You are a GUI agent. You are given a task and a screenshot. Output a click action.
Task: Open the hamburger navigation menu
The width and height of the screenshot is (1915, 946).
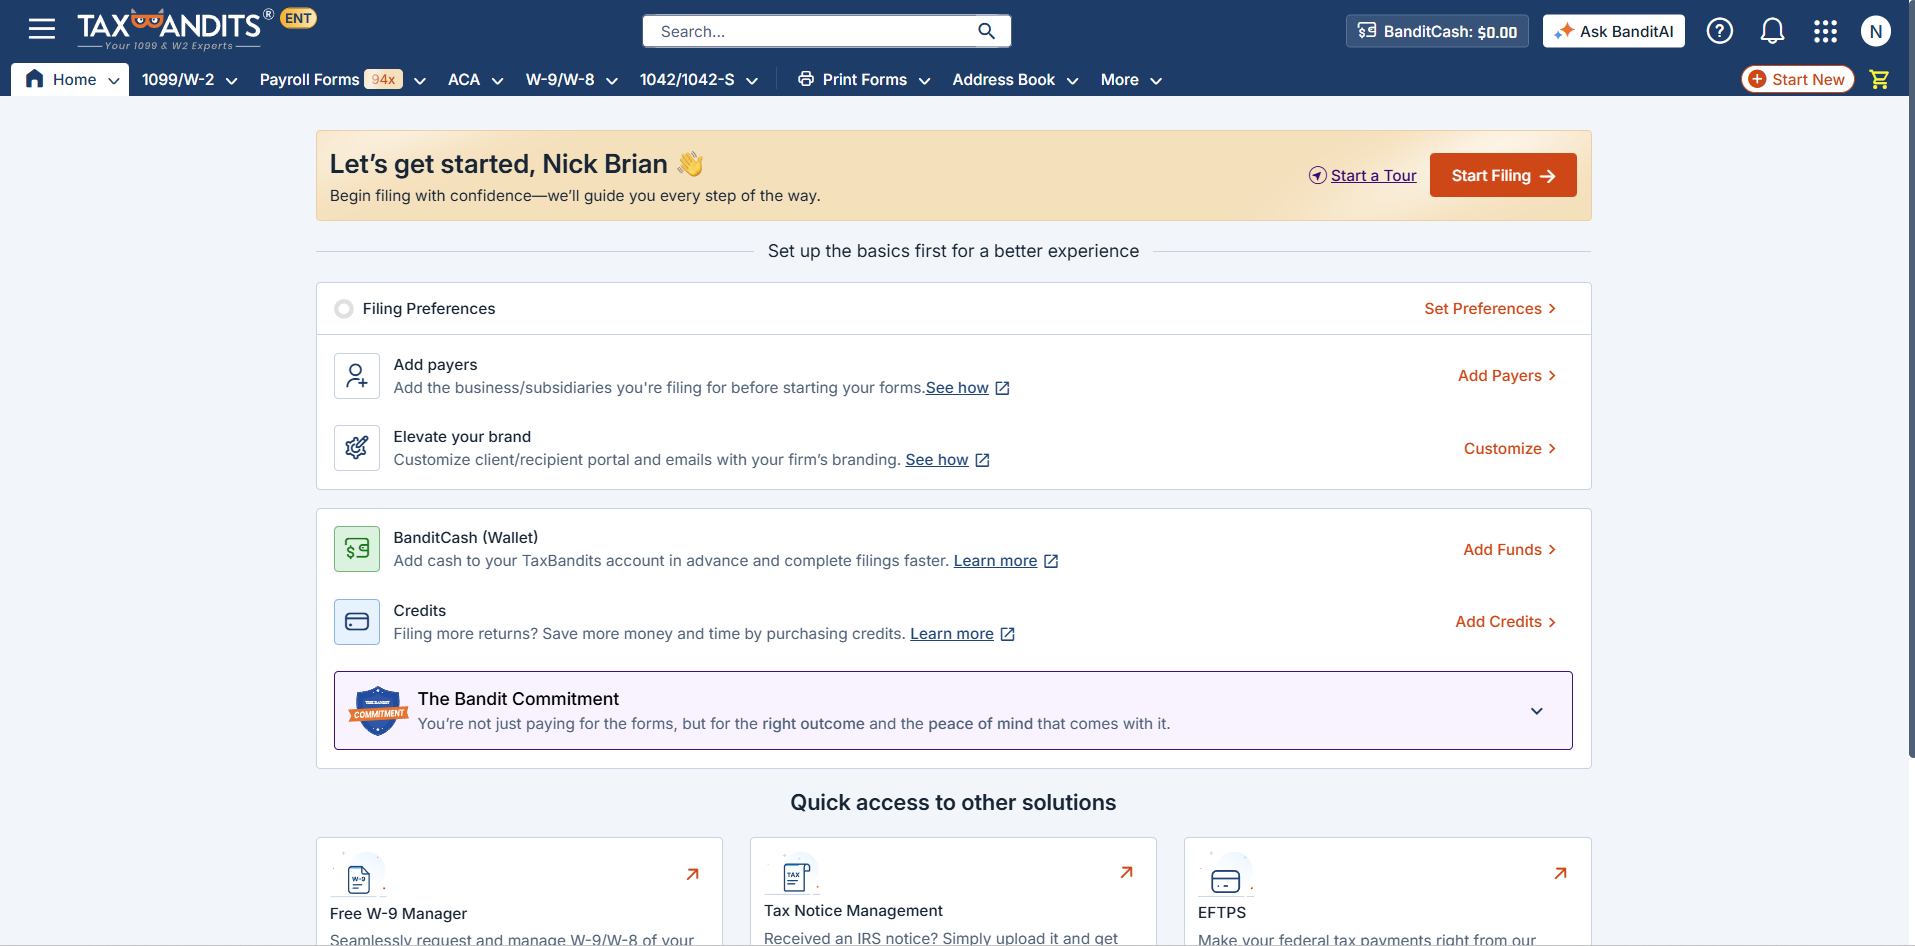click(x=42, y=29)
